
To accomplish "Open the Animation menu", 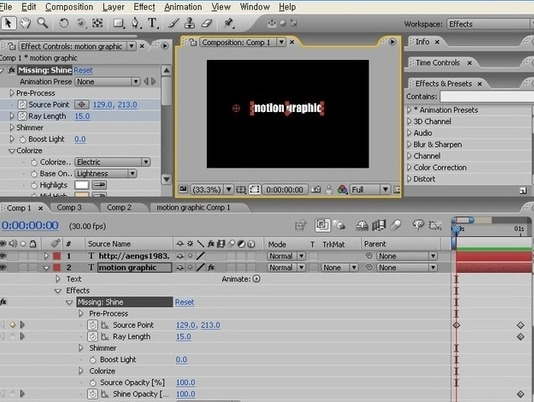I will (183, 7).
